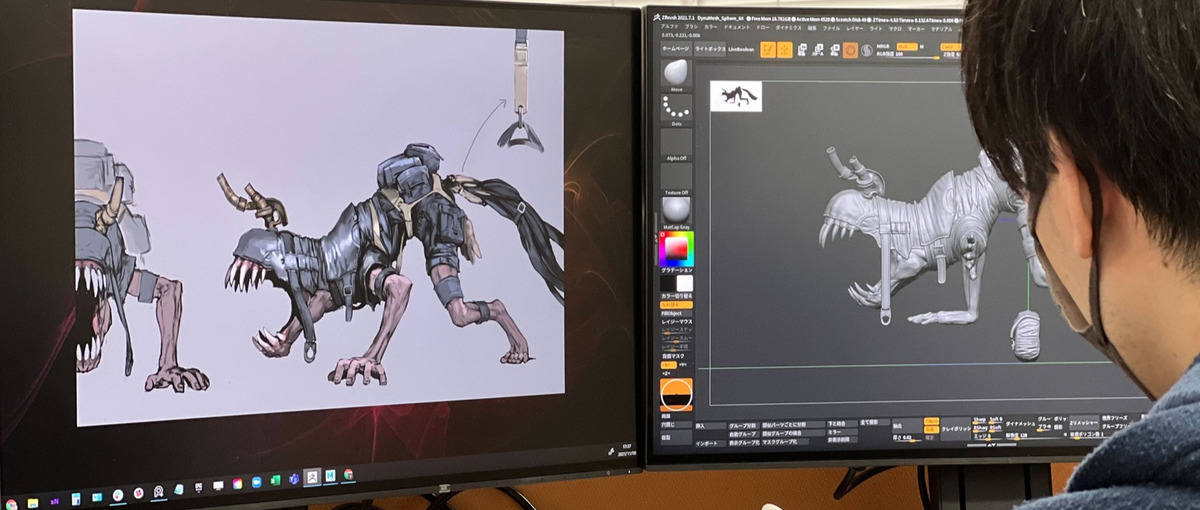This screenshot has width=1200, height=510.
Task: Toggle ZBrush Edit mode button
Action: point(768,49)
